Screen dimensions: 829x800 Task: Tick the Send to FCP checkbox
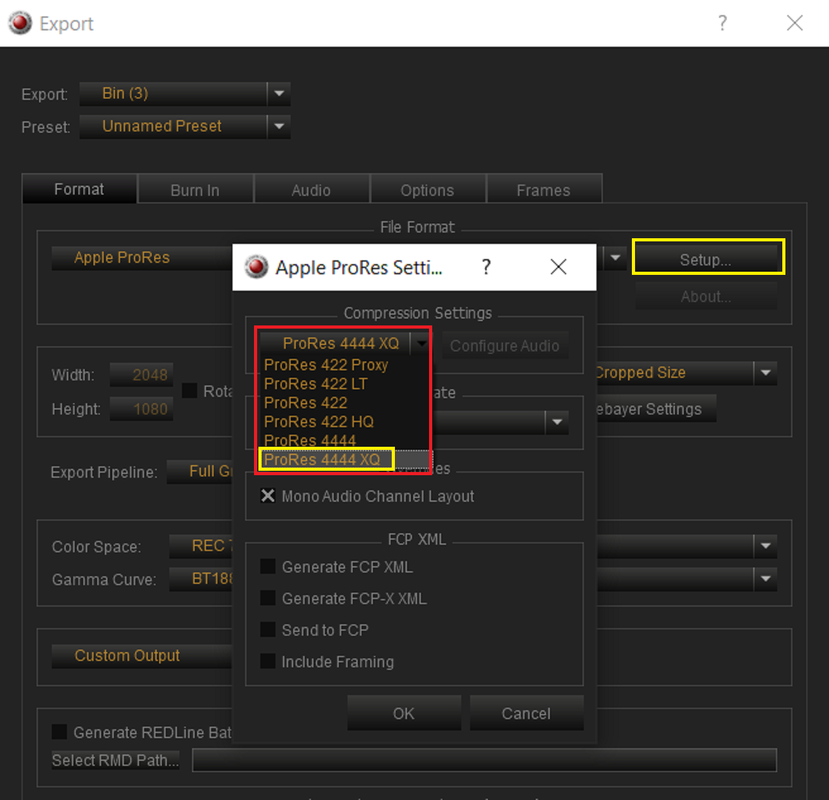268,630
